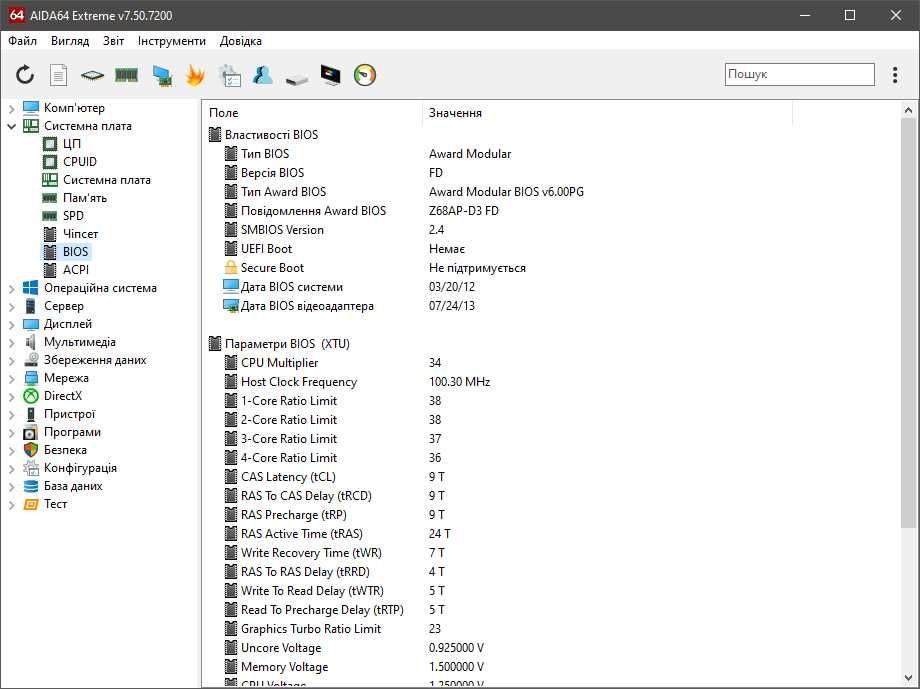
Task: Click the network computers toolbar icon
Action: point(161,75)
